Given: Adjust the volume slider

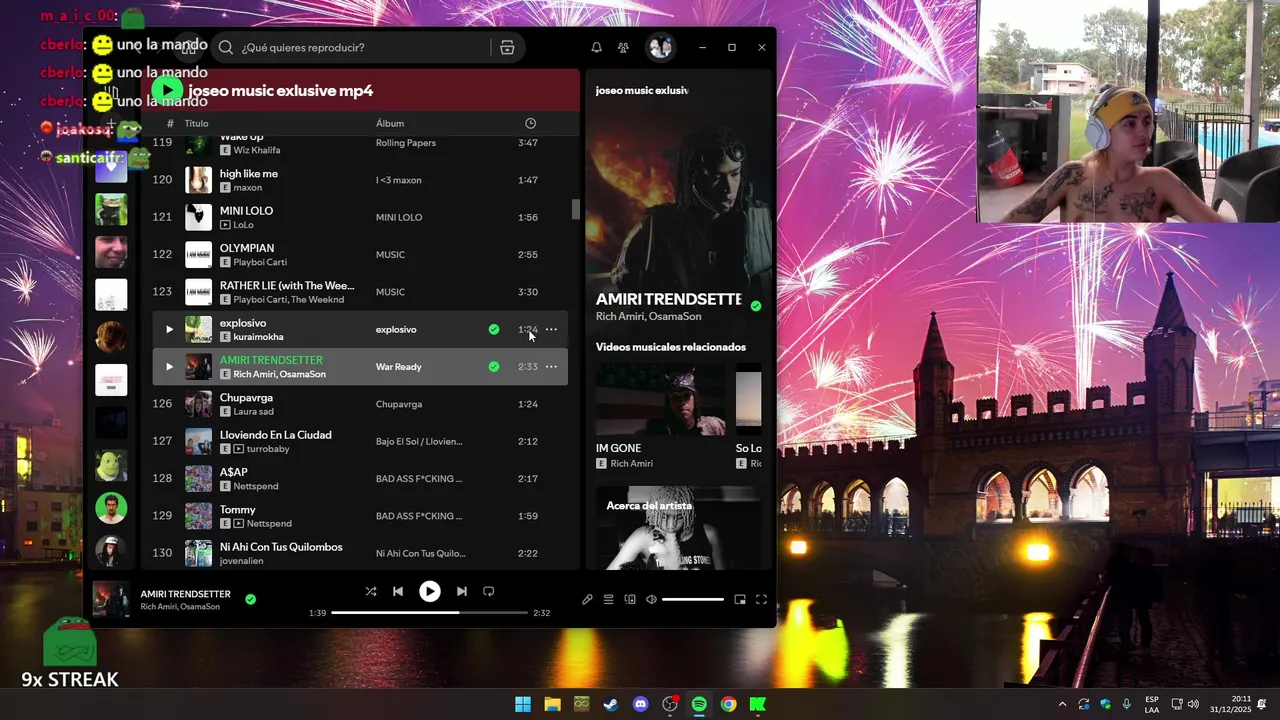Looking at the screenshot, I should (692, 599).
